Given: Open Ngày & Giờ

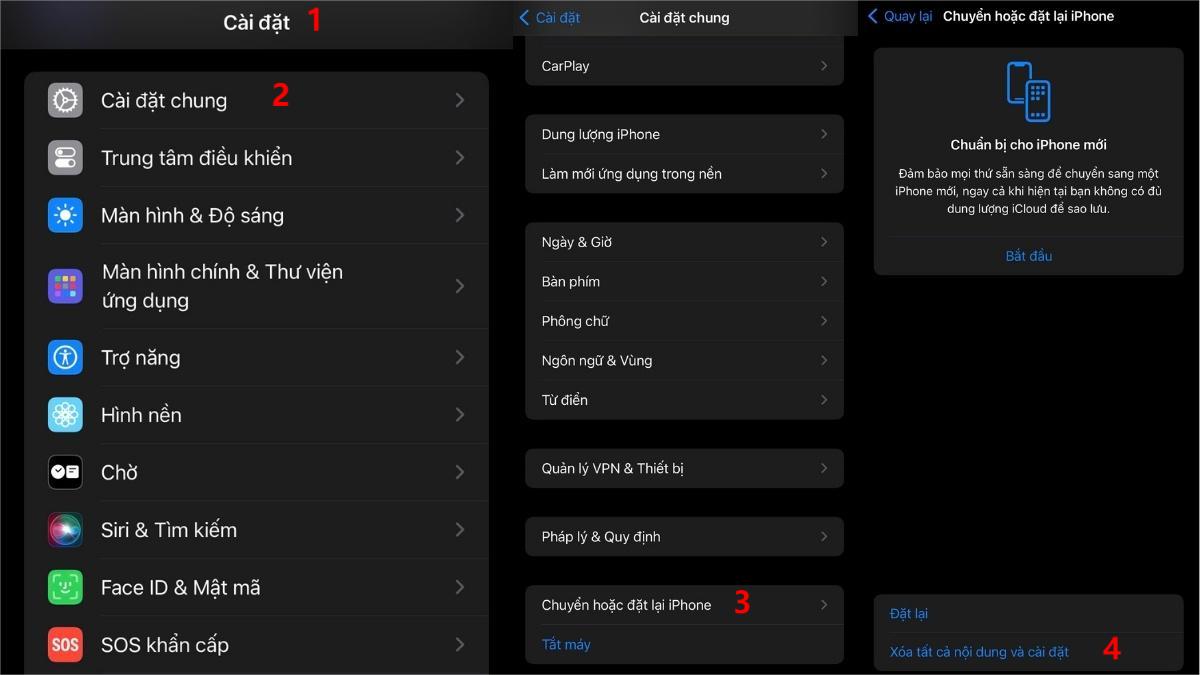Looking at the screenshot, I should click(684, 242).
